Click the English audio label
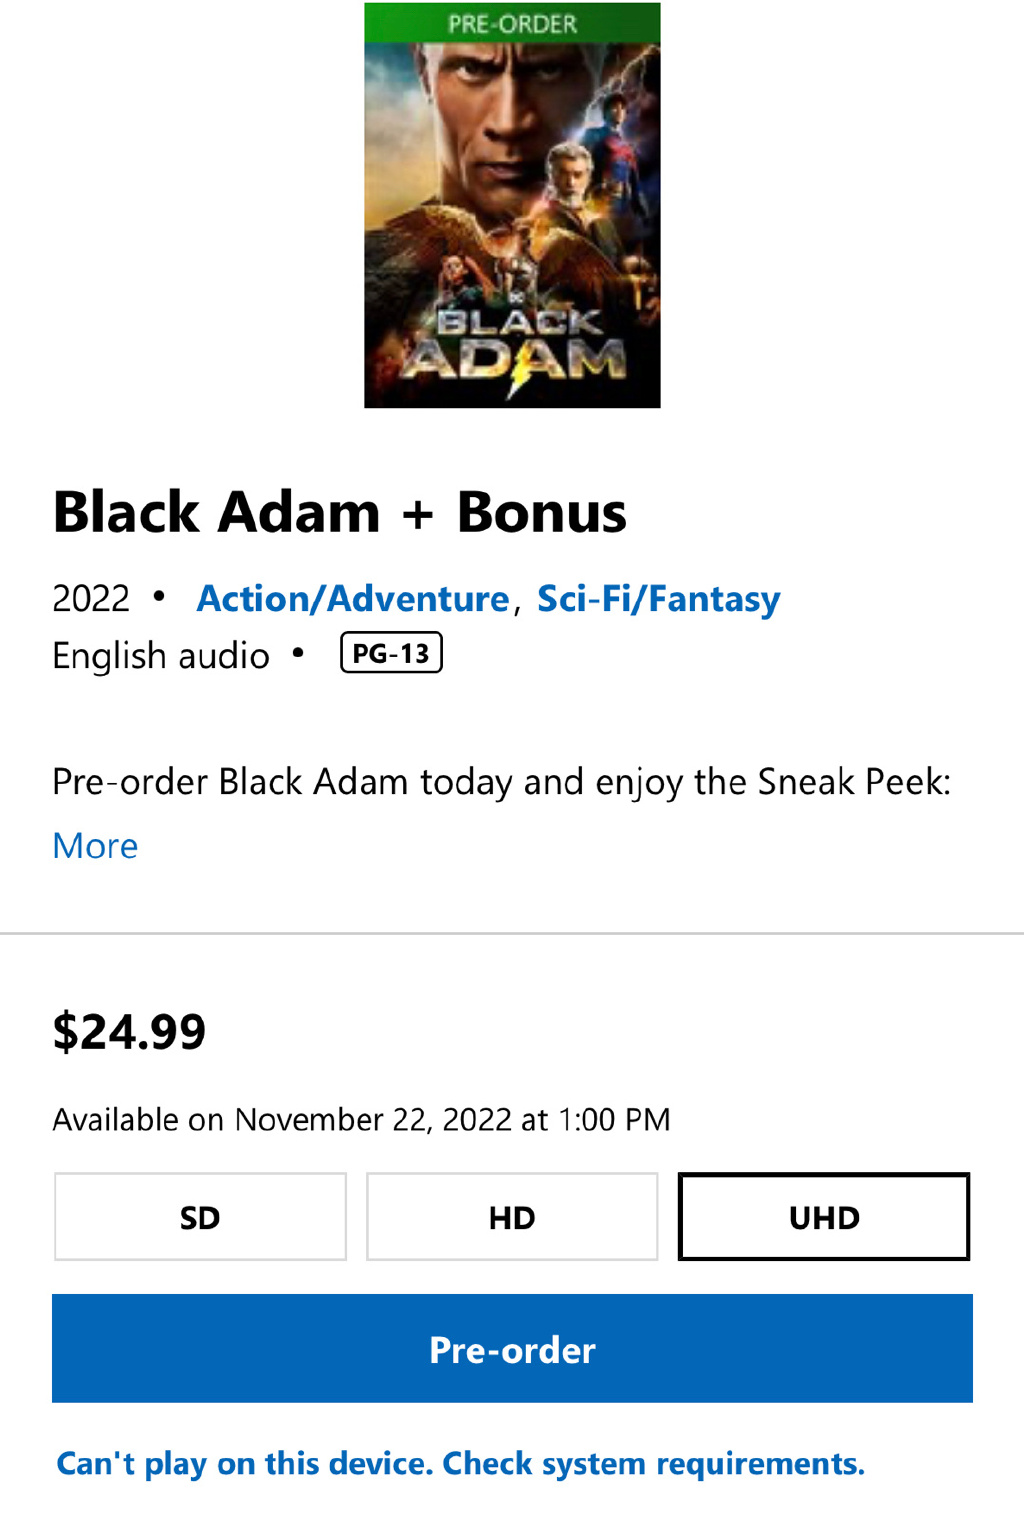Image resolution: width=1024 pixels, height=1531 pixels. point(161,656)
